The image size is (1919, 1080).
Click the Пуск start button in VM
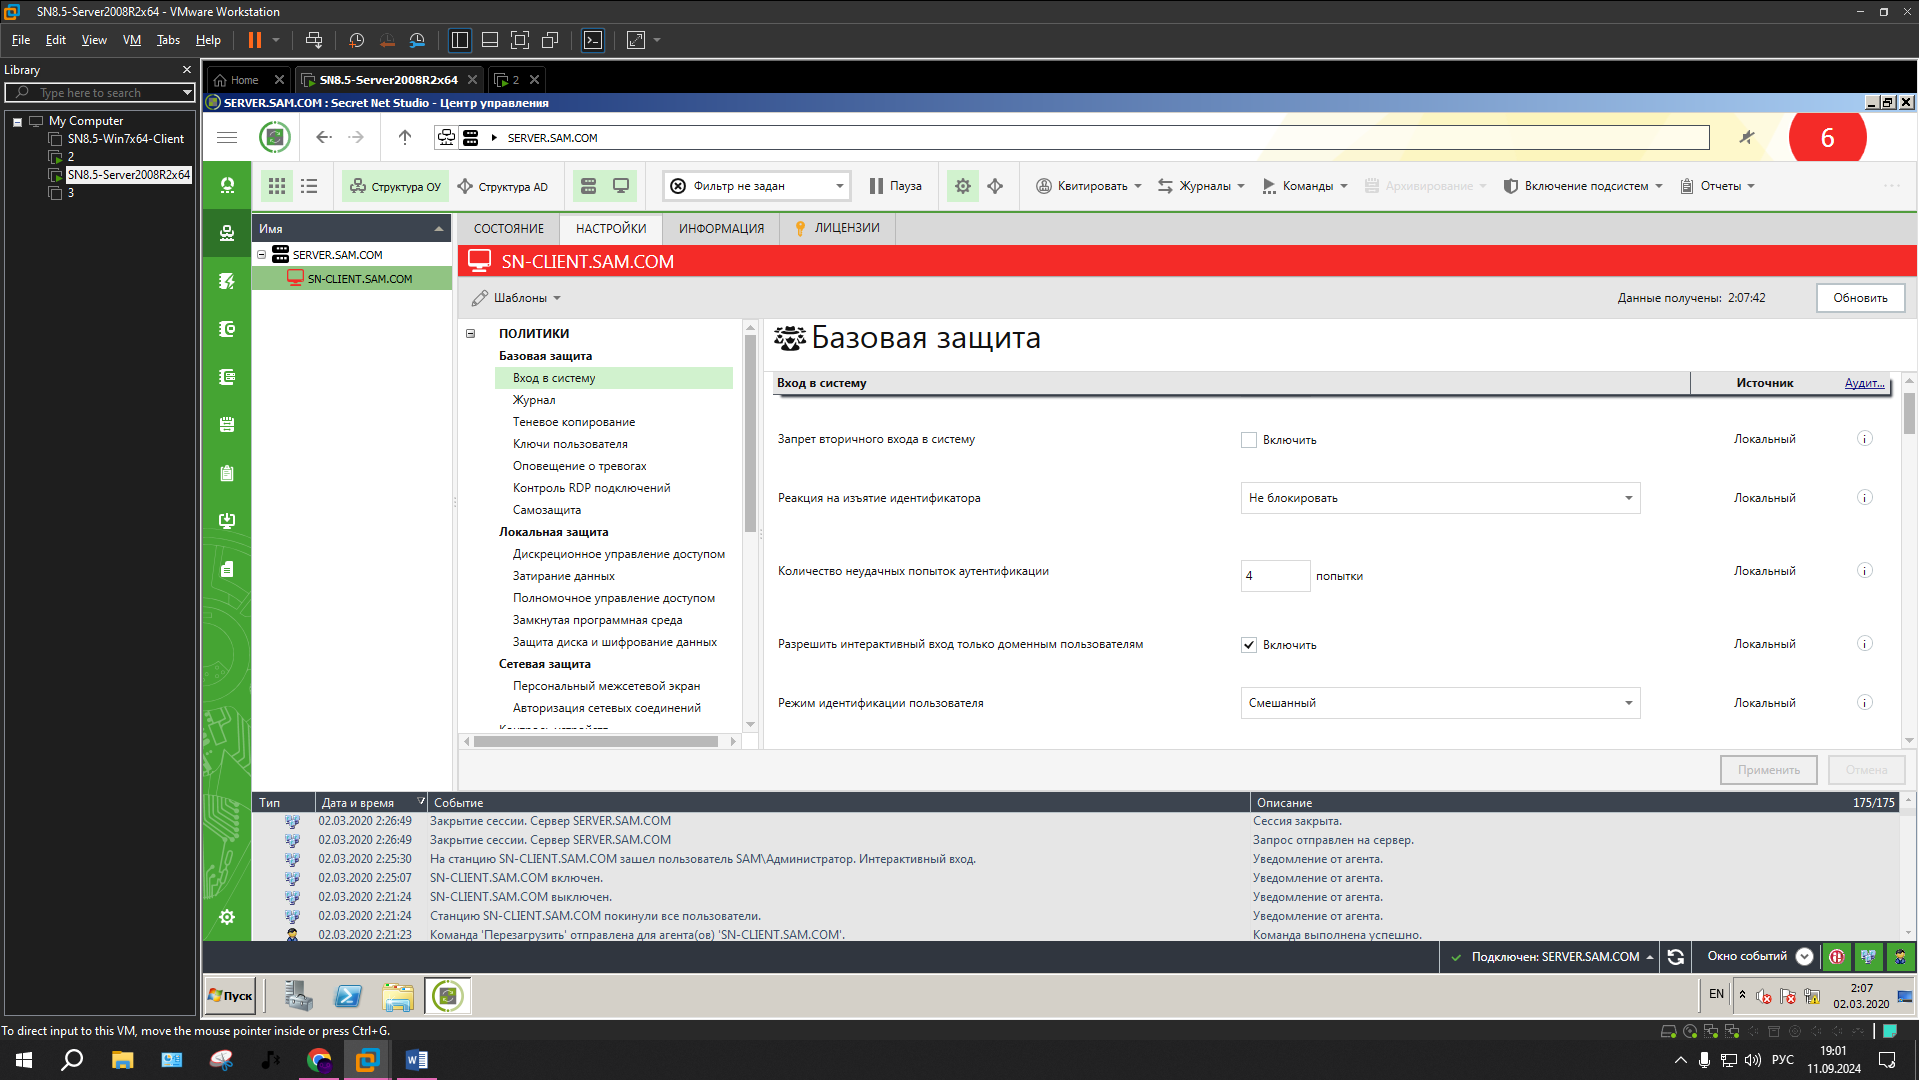tap(231, 996)
